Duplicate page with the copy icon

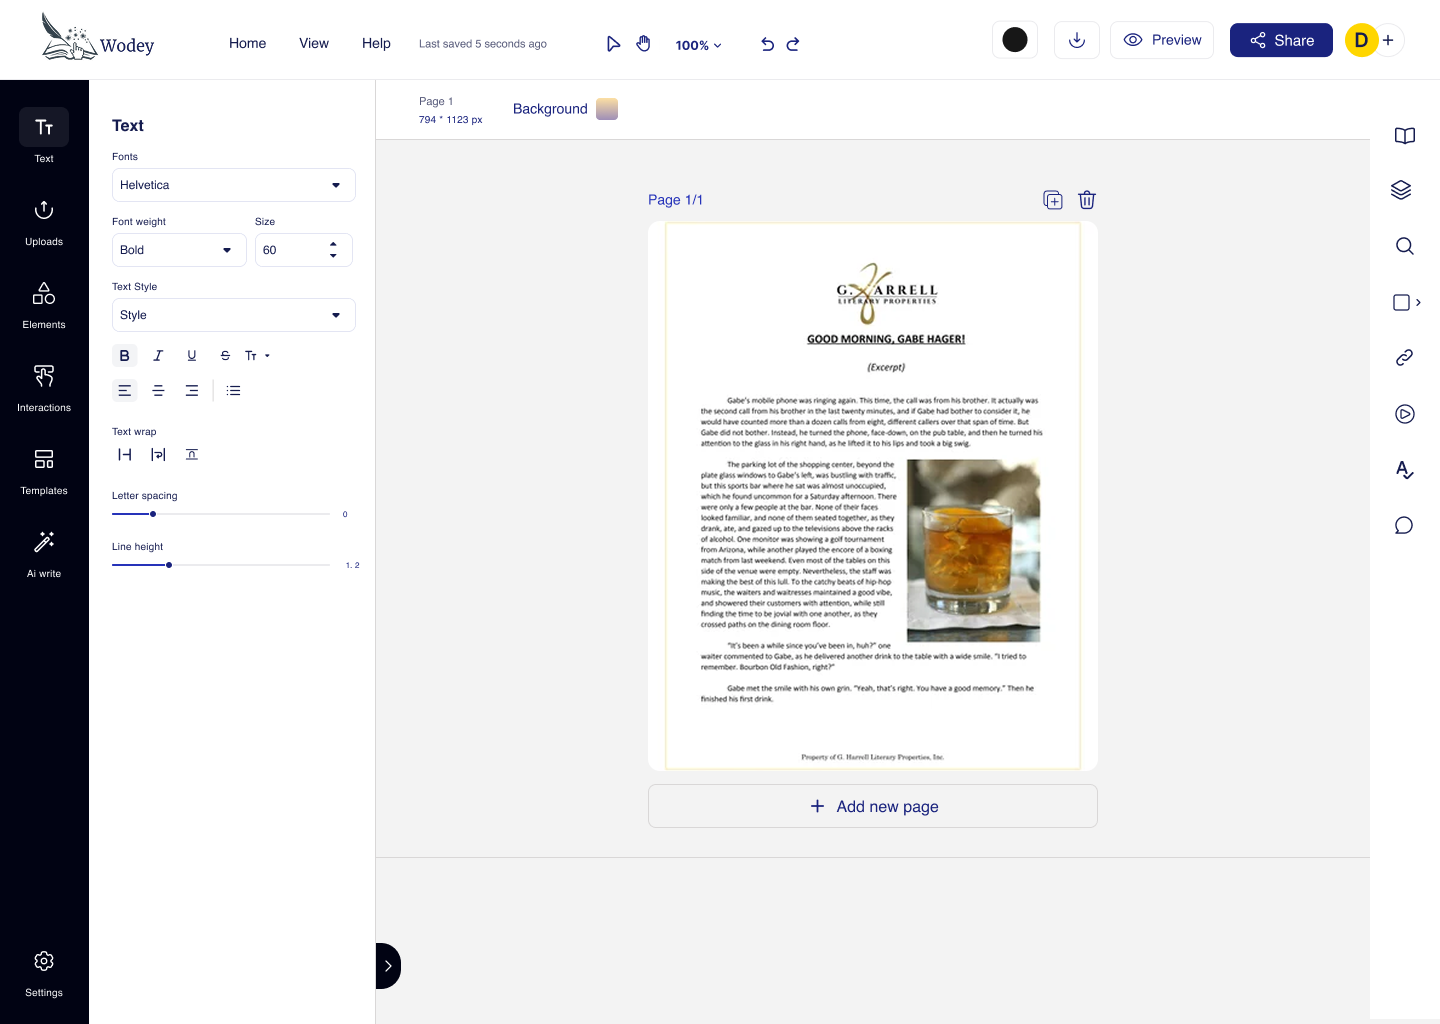(1053, 200)
